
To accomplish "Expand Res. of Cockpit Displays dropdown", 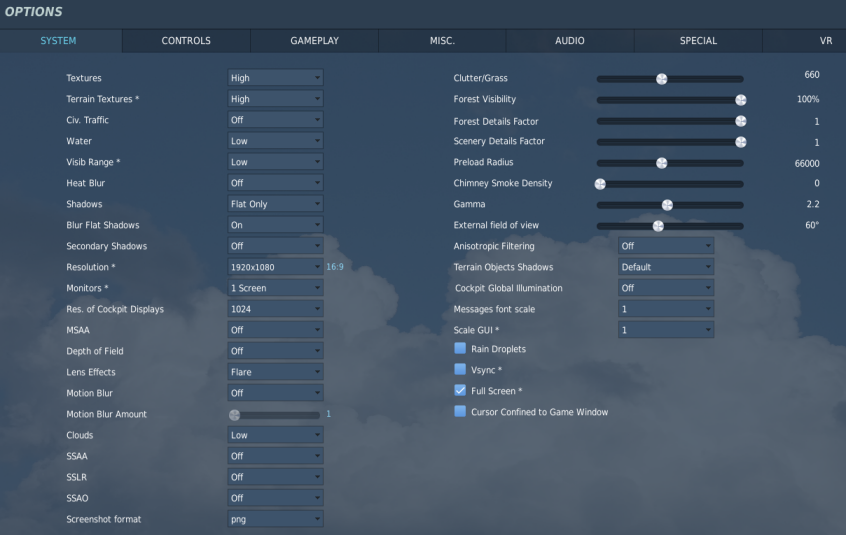I will (x=275, y=309).
